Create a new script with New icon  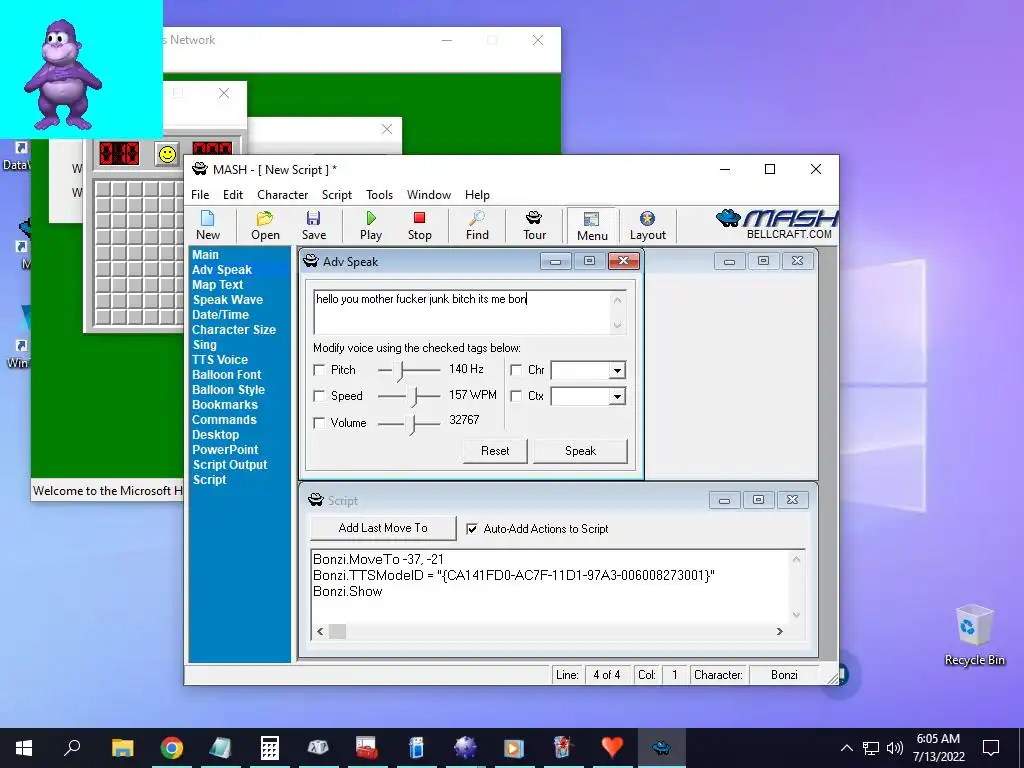[208, 225]
